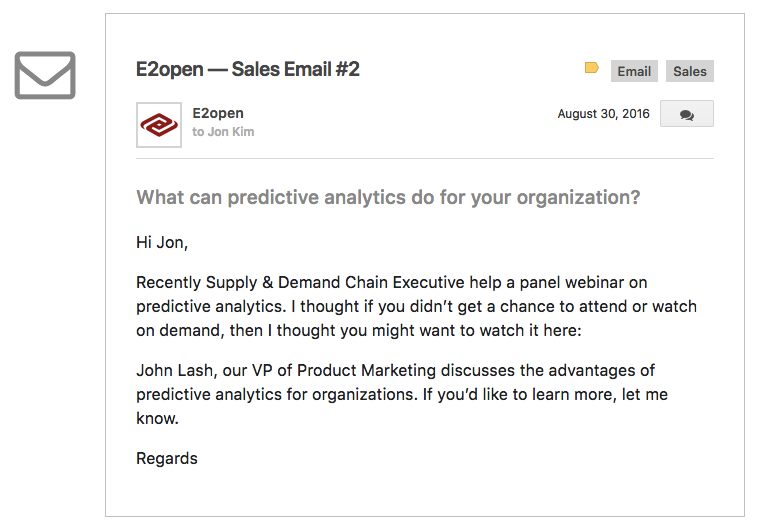The width and height of the screenshot is (759, 532).
Task: Open the comments speech bubble button
Action: [x=686, y=114]
